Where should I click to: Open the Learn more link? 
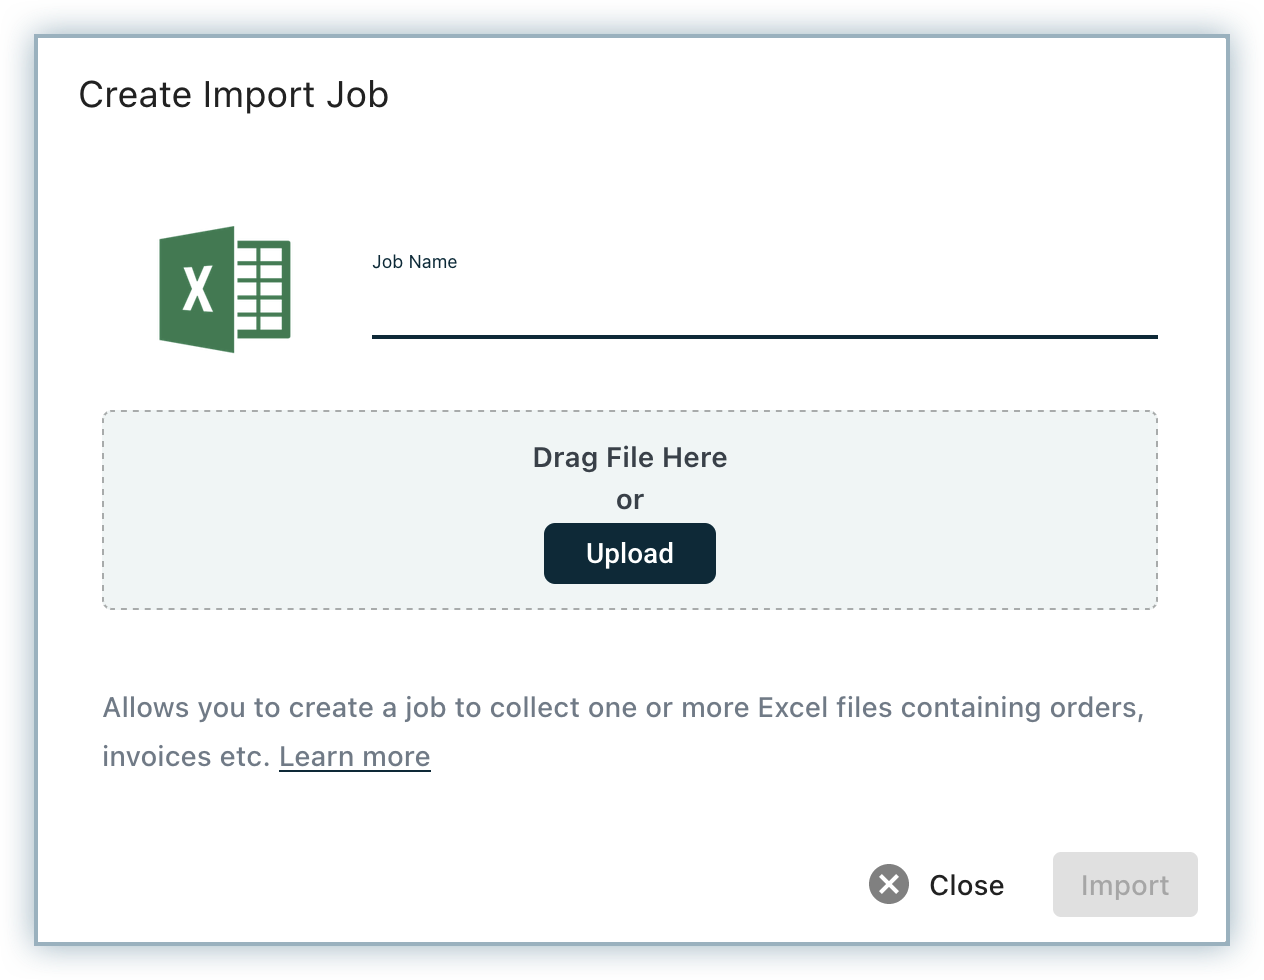(354, 757)
